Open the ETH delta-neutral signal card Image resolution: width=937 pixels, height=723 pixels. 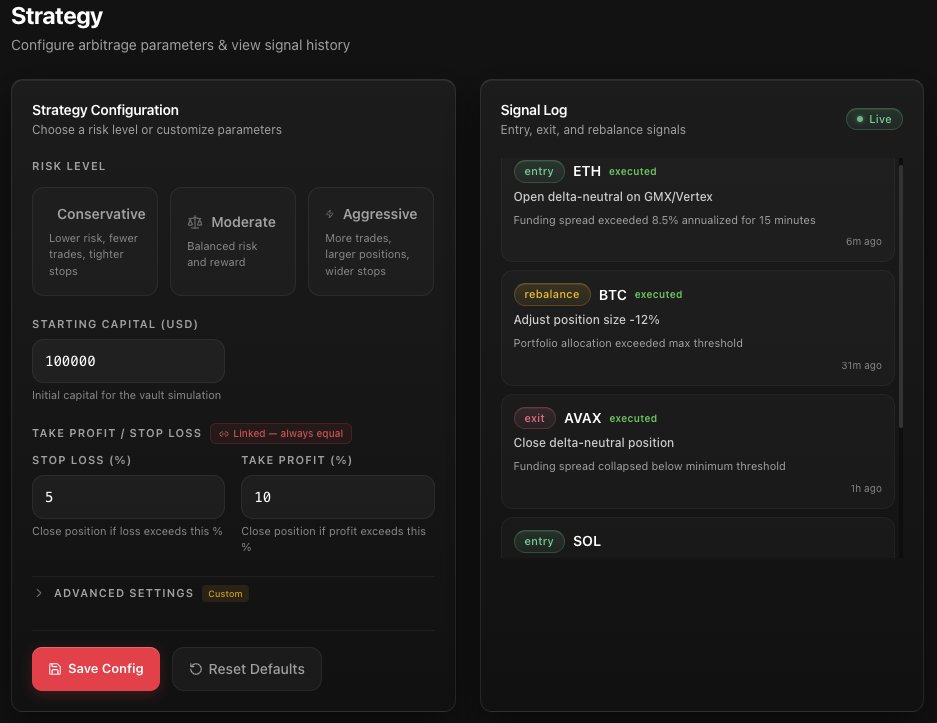[x=697, y=209]
